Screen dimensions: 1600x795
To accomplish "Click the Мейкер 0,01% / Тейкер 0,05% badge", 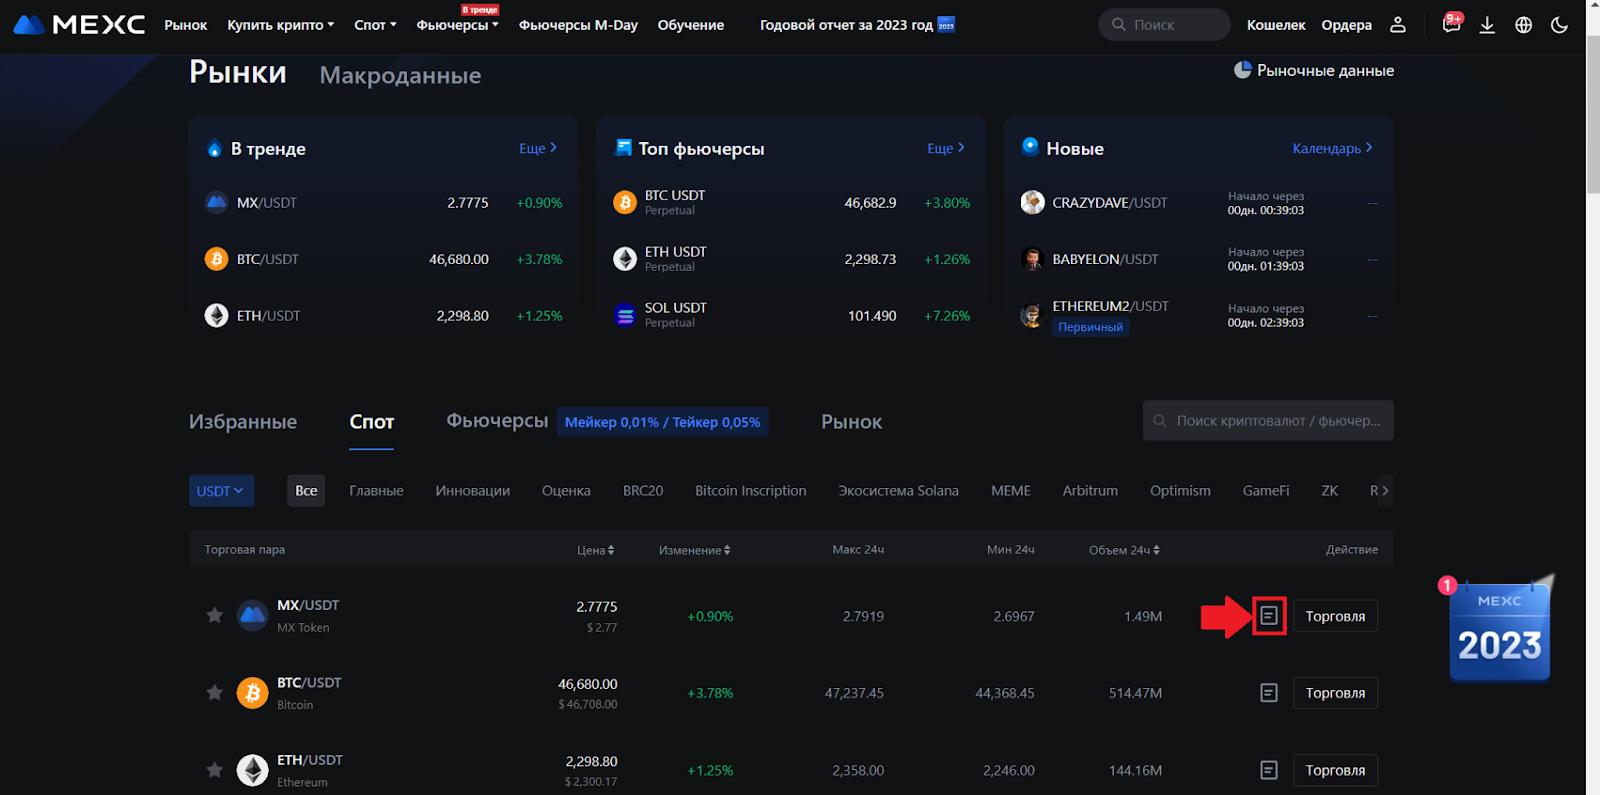I will (662, 422).
